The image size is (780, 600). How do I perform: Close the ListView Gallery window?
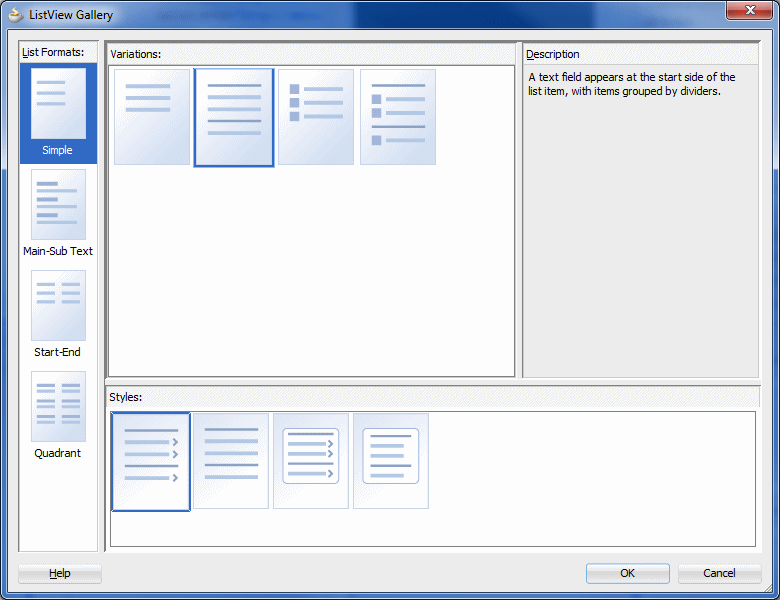(750, 10)
